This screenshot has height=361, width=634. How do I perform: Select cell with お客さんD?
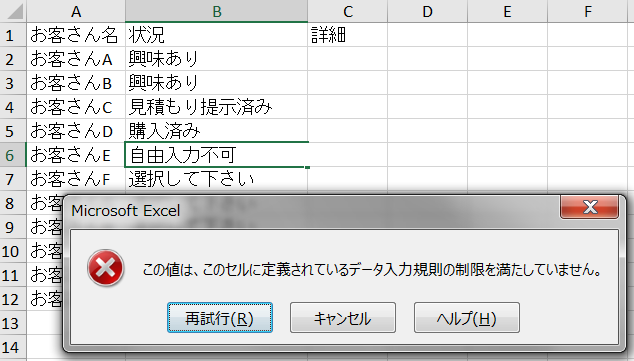[x=76, y=131]
